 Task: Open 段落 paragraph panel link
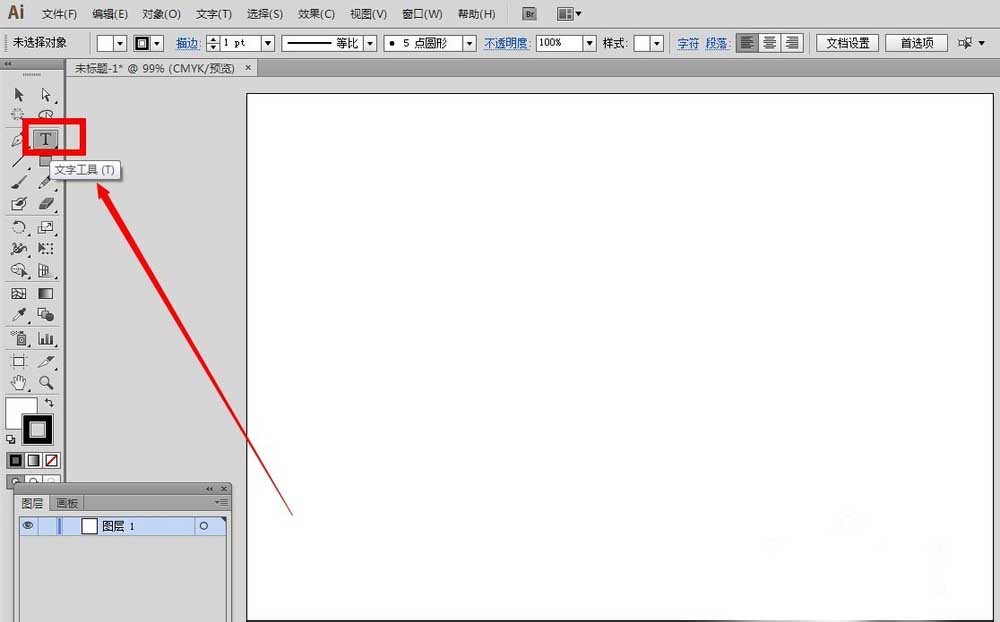point(717,43)
